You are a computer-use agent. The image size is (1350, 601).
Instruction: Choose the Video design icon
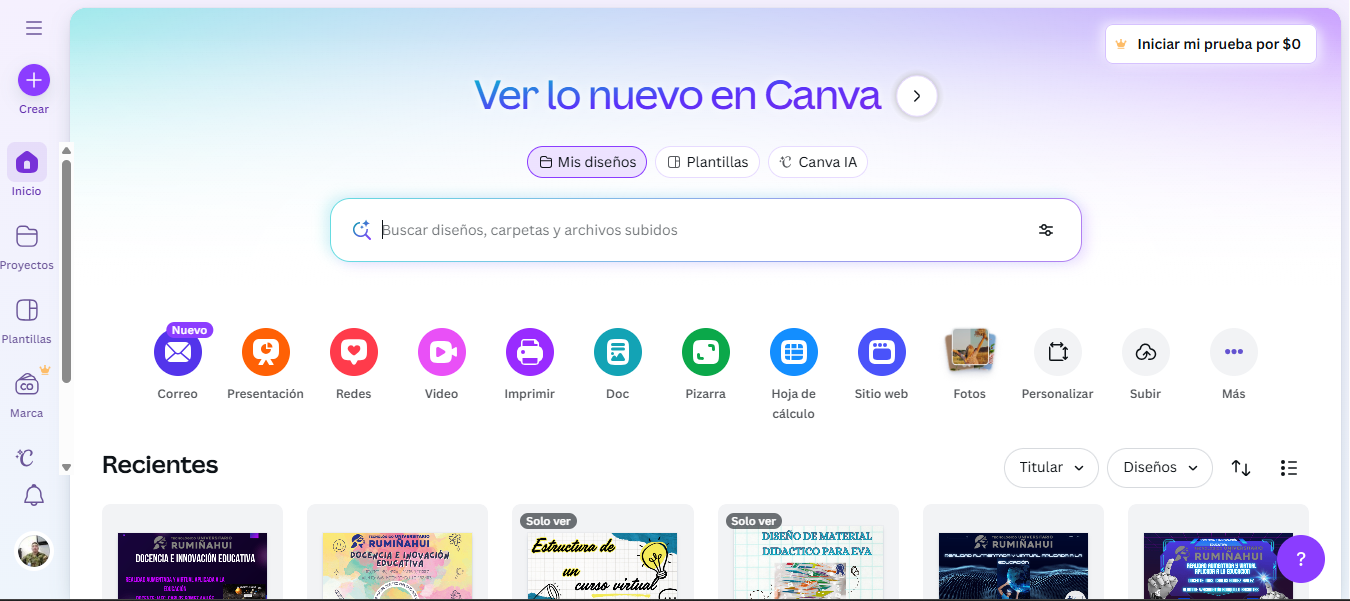[442, 352]
